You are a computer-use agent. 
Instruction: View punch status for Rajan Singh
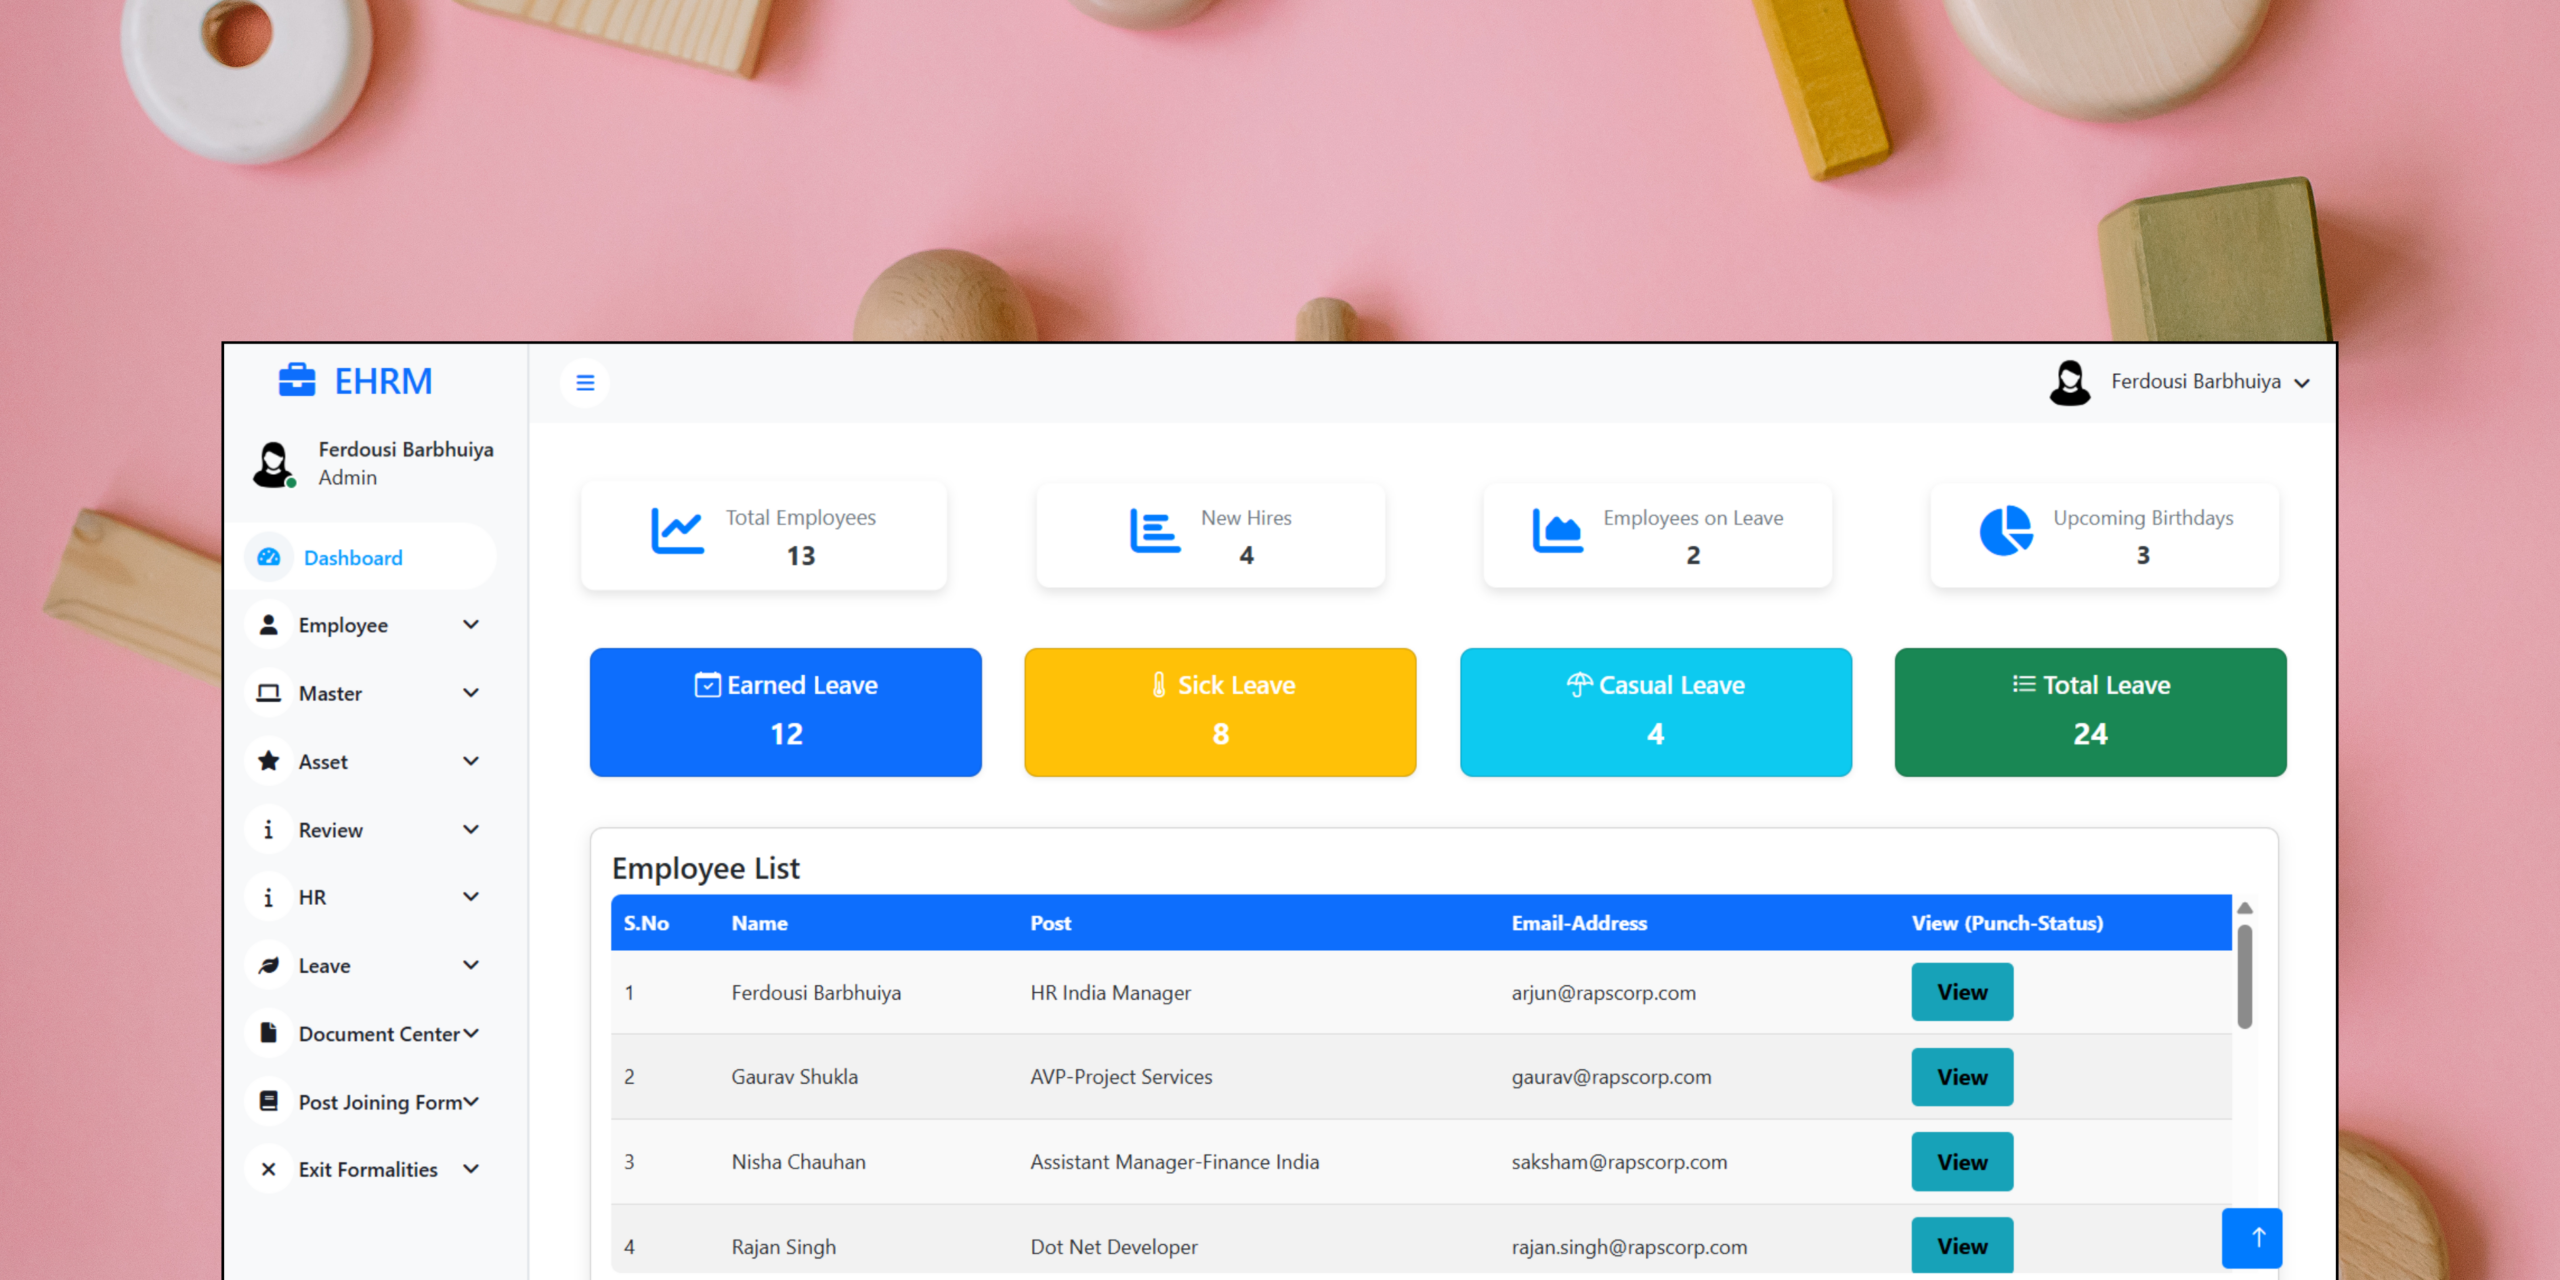1962,1245
